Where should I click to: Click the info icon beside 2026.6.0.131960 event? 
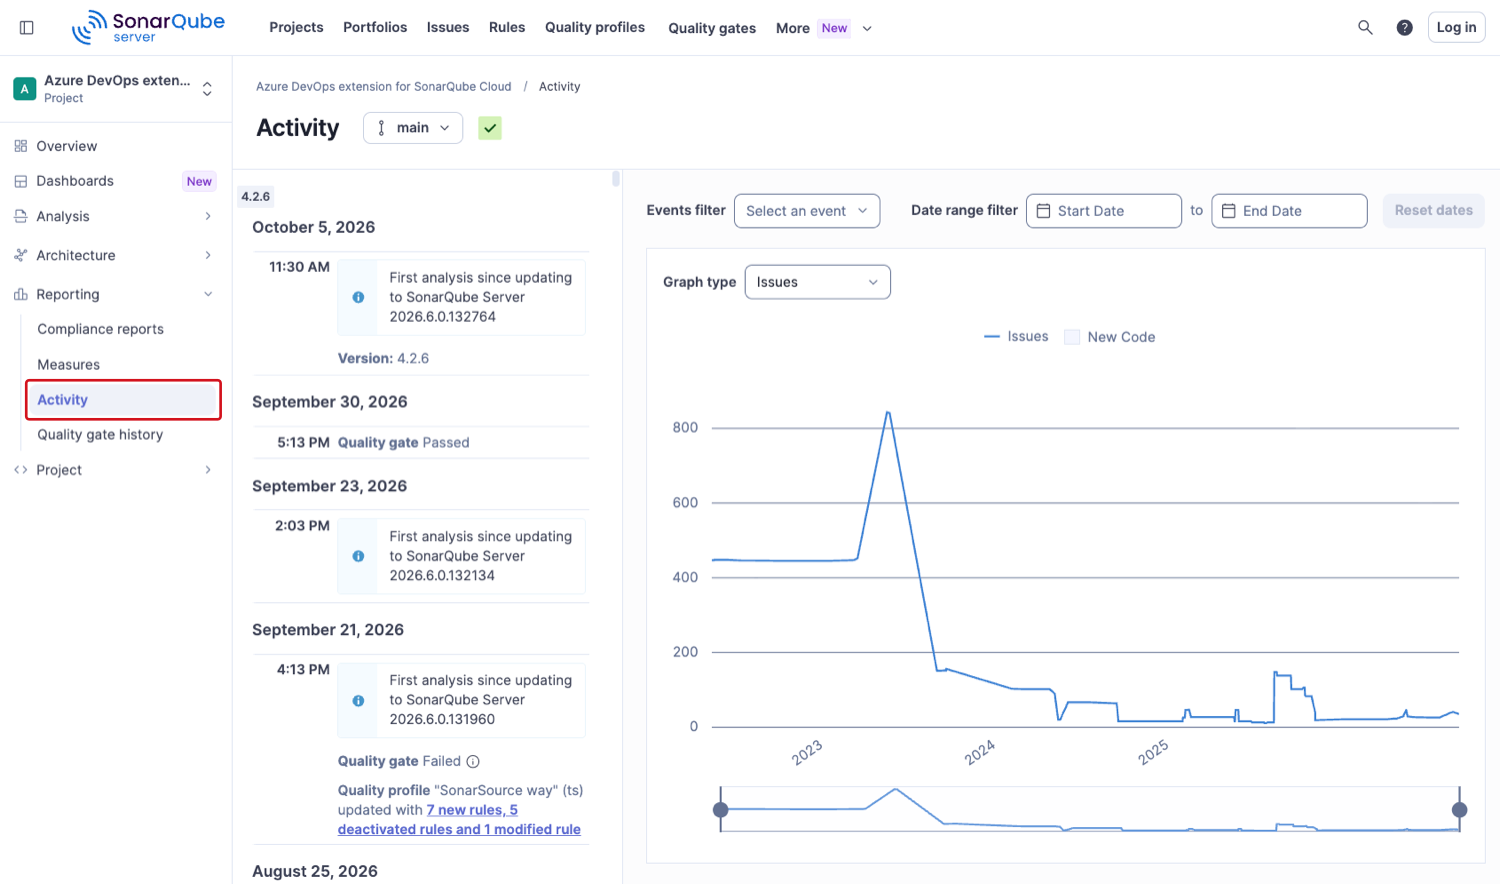coord(358,700)
